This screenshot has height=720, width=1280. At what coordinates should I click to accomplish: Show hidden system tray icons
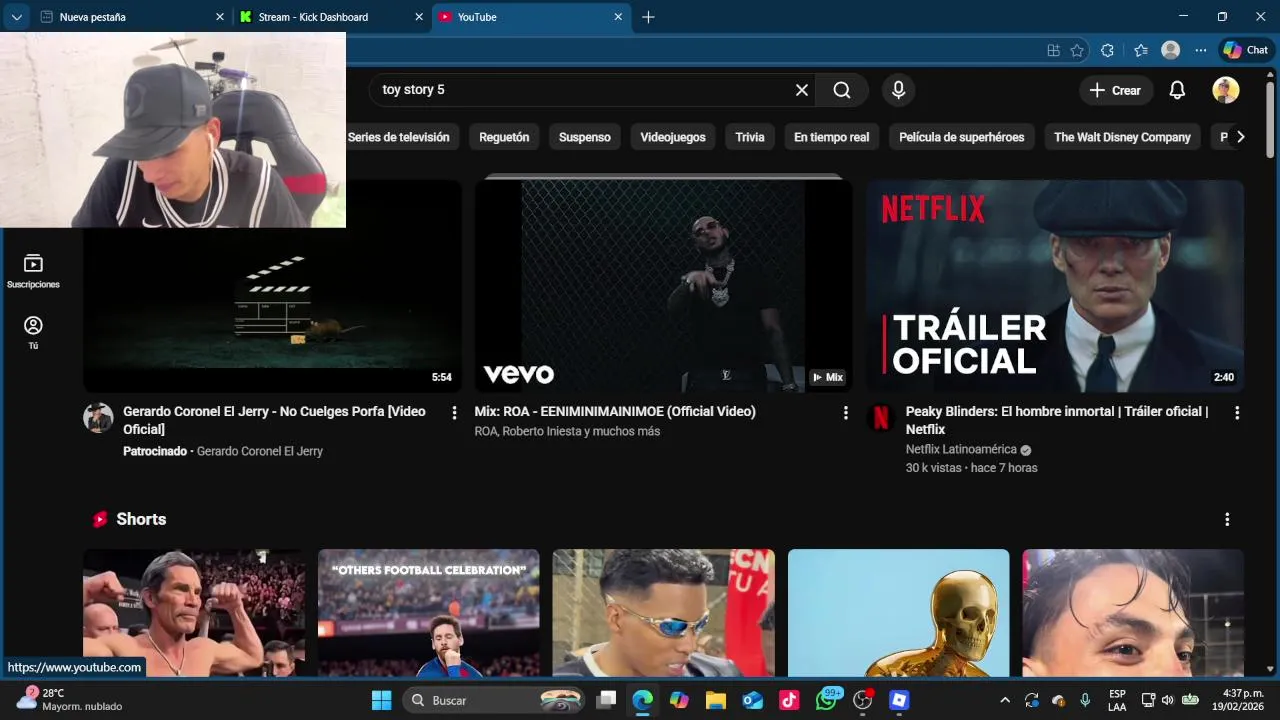click(1005, 700)
